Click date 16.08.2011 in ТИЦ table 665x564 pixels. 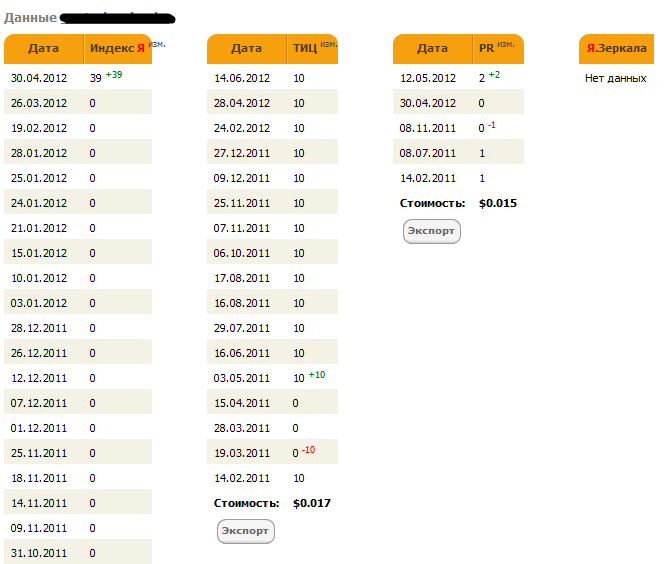[242, 304]
